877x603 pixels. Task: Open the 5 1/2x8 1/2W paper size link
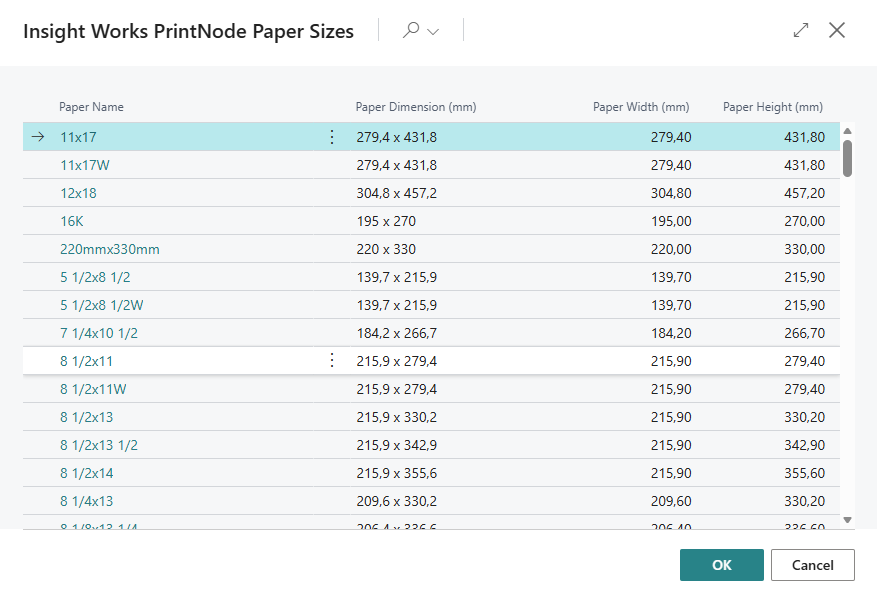click(100, 305)
